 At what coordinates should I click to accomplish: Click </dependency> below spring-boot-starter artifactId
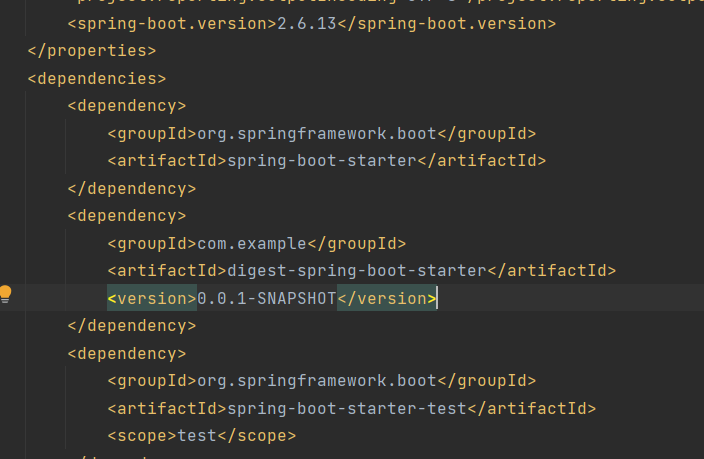click(132, 189)
